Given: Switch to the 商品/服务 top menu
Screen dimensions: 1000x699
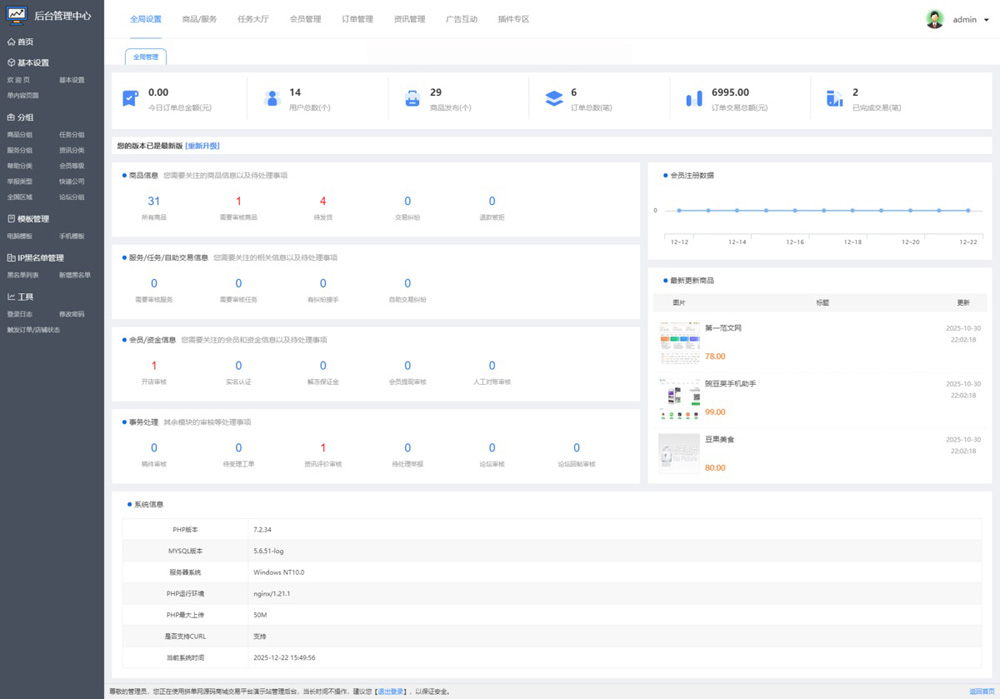Looking at the screenshot, I should (x=199, y=19).
